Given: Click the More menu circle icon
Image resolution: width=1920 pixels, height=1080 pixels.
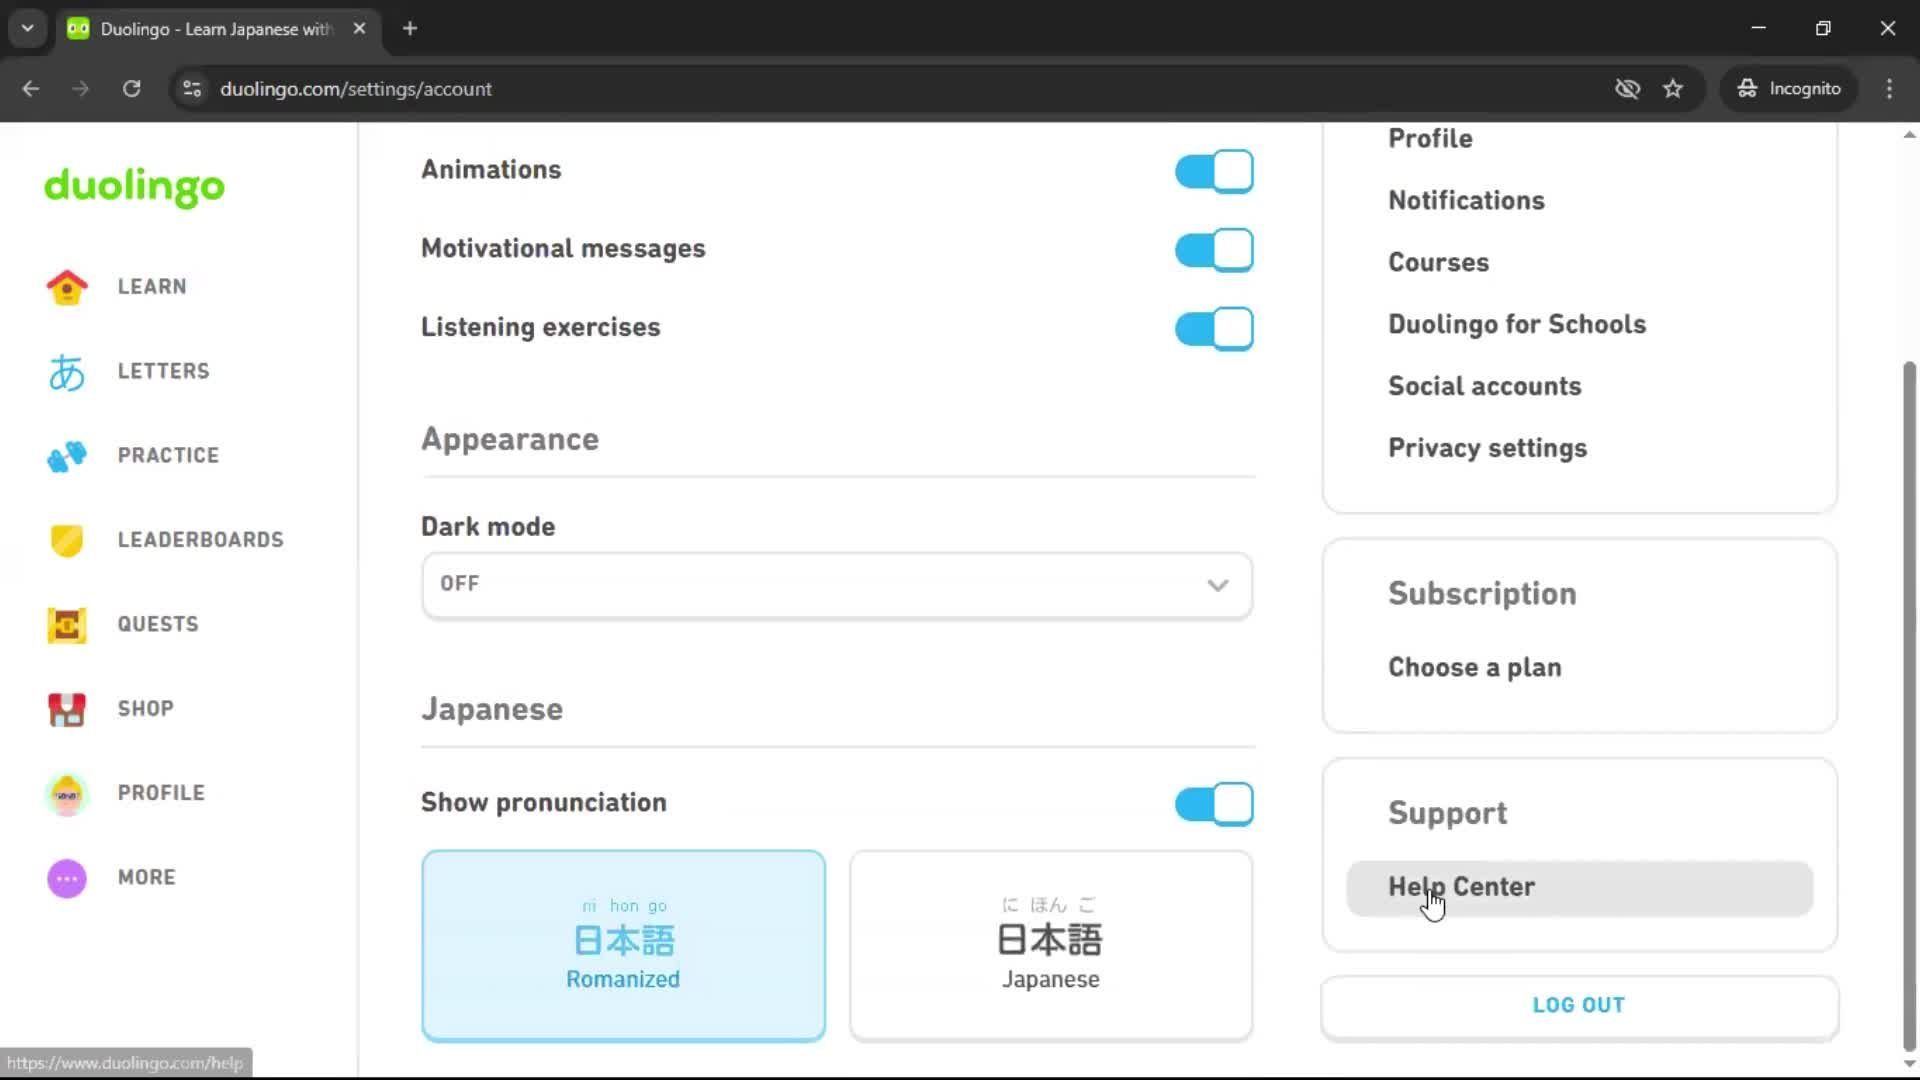Looking at the screenshot, I should 66,878.
